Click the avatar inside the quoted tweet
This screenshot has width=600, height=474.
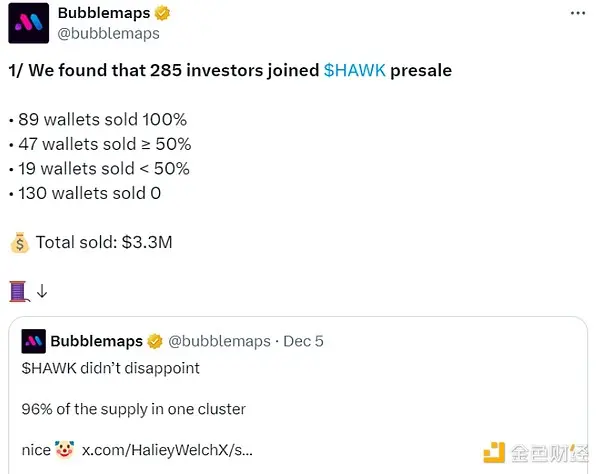33,341
